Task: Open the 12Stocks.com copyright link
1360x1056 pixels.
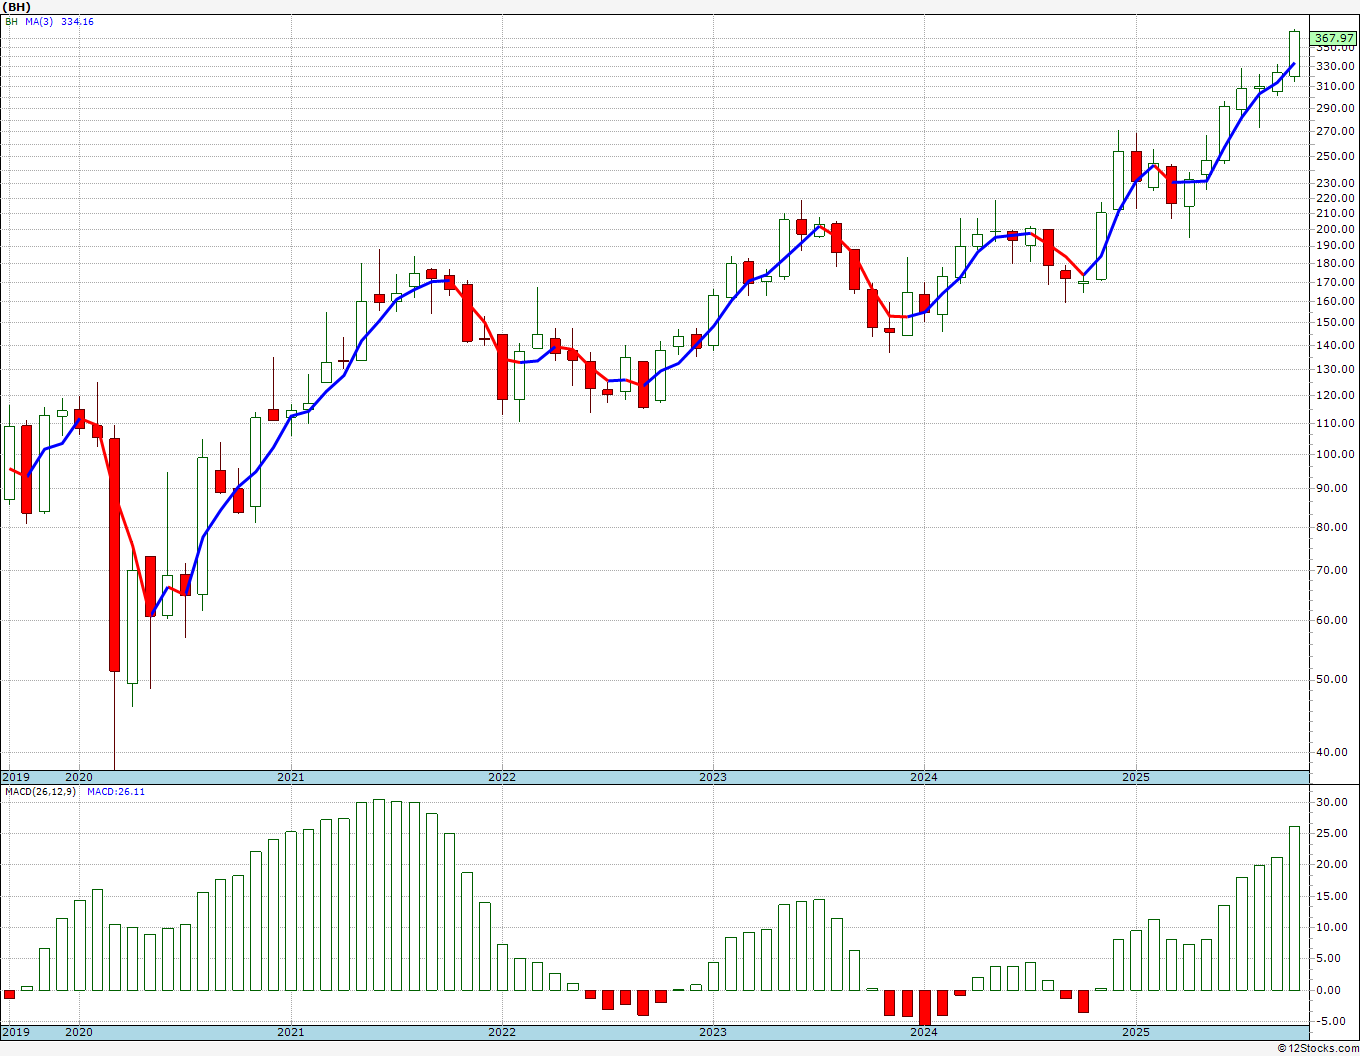Action: point(1318,1048)
